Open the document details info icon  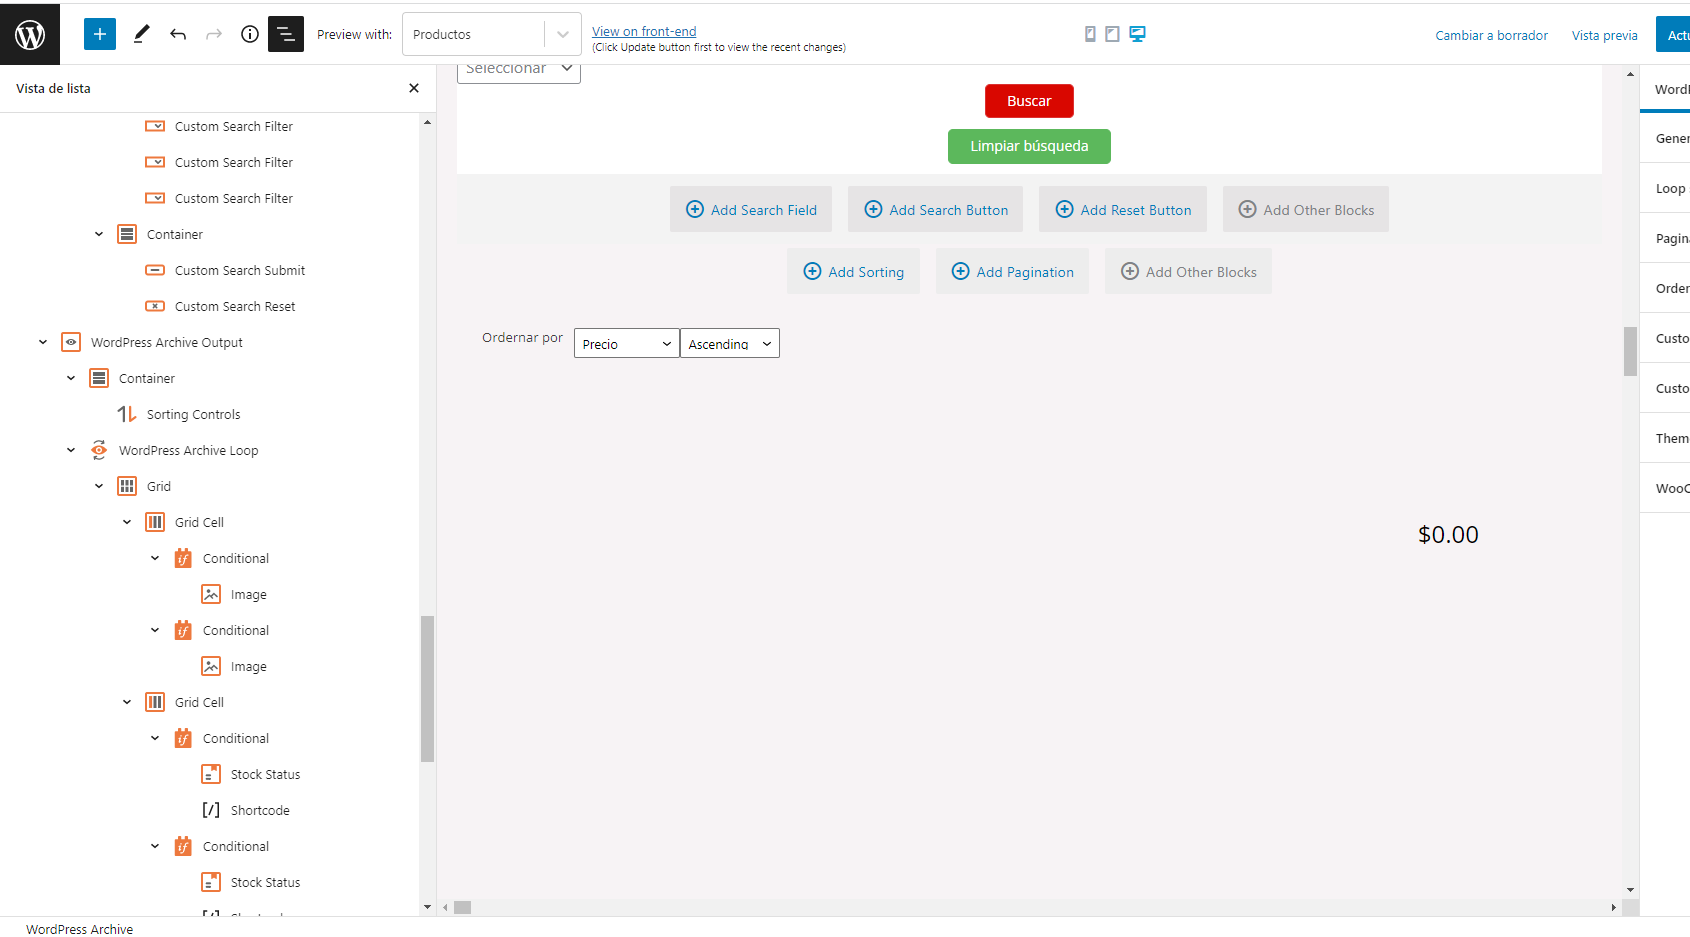pos(250,34)
